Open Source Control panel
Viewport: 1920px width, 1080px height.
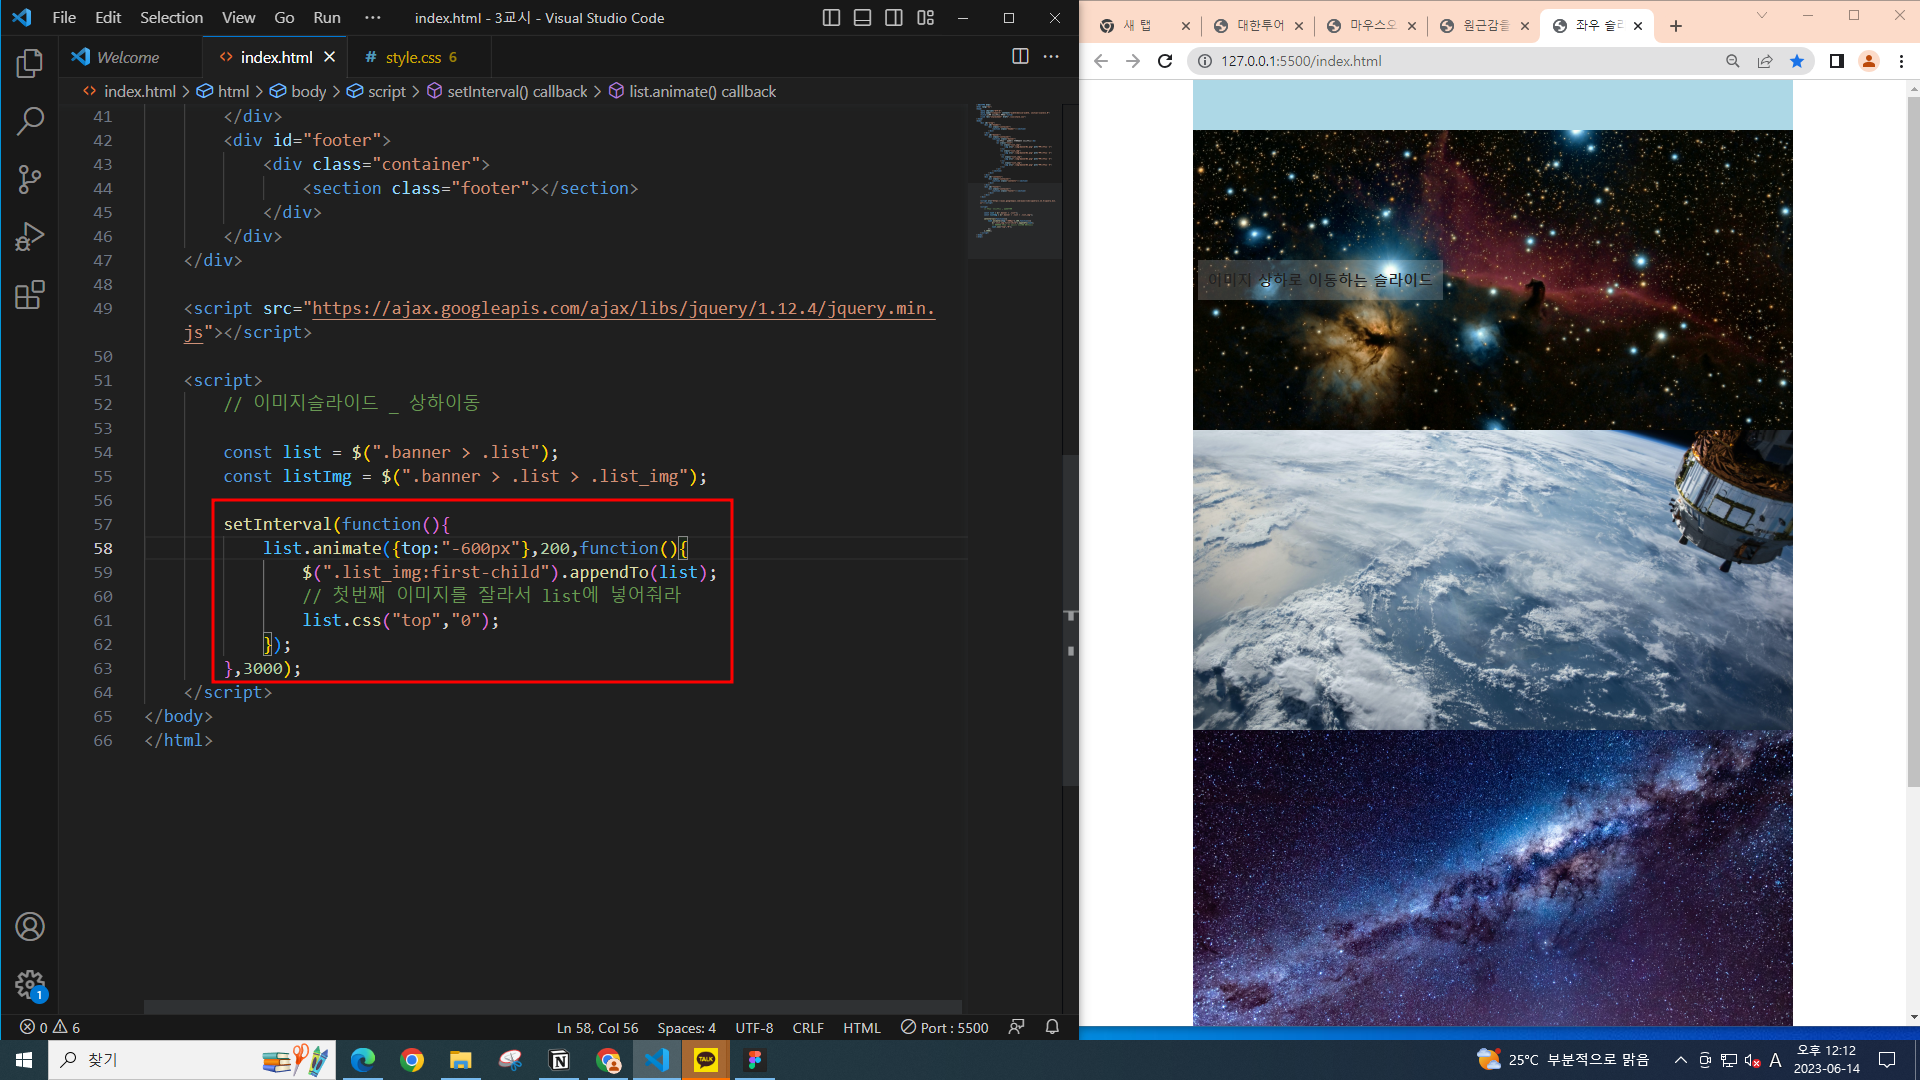pyautogui.click(x=30, y=180)
